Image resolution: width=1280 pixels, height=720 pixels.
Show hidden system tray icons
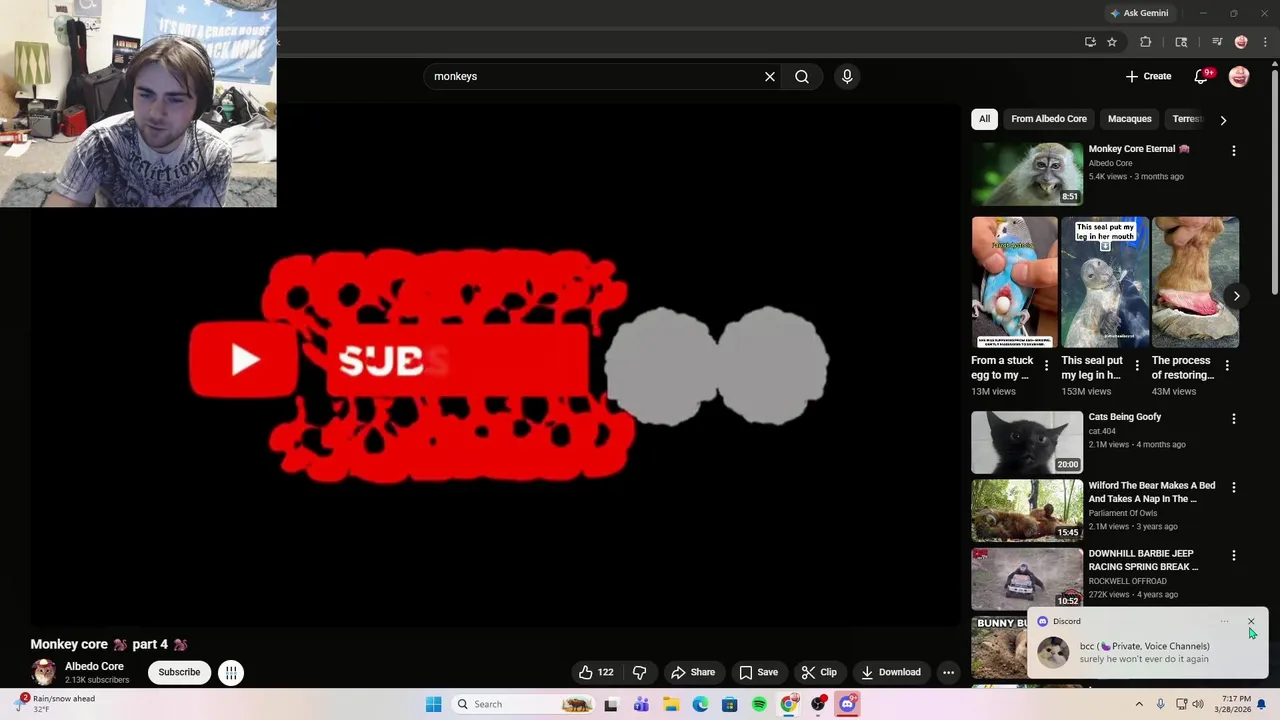click(x=1138, y=704)
